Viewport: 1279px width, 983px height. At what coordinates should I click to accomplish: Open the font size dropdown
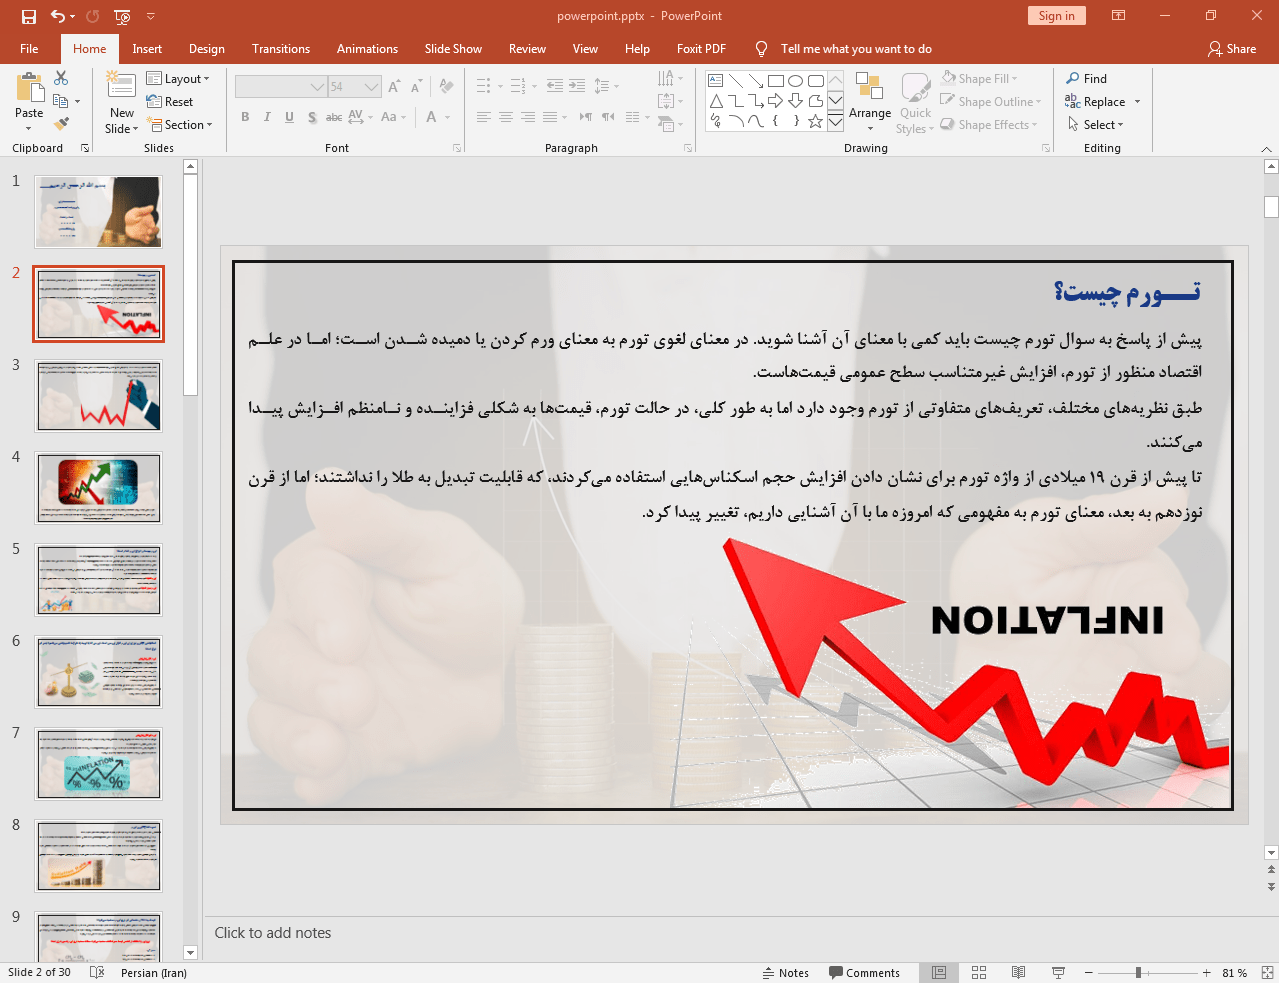[x=371, y=87]
